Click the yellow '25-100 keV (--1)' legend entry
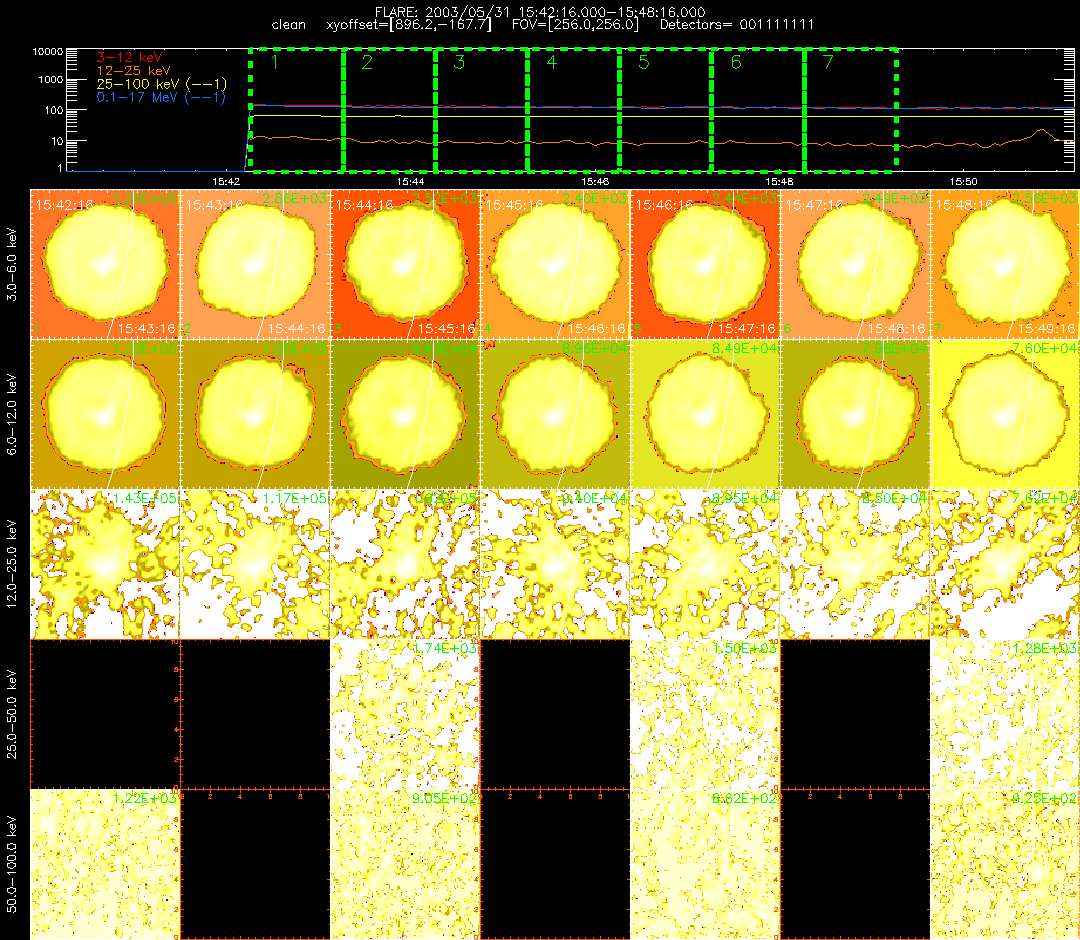Viewport: 1080px width, 940px height. (161, 84)
